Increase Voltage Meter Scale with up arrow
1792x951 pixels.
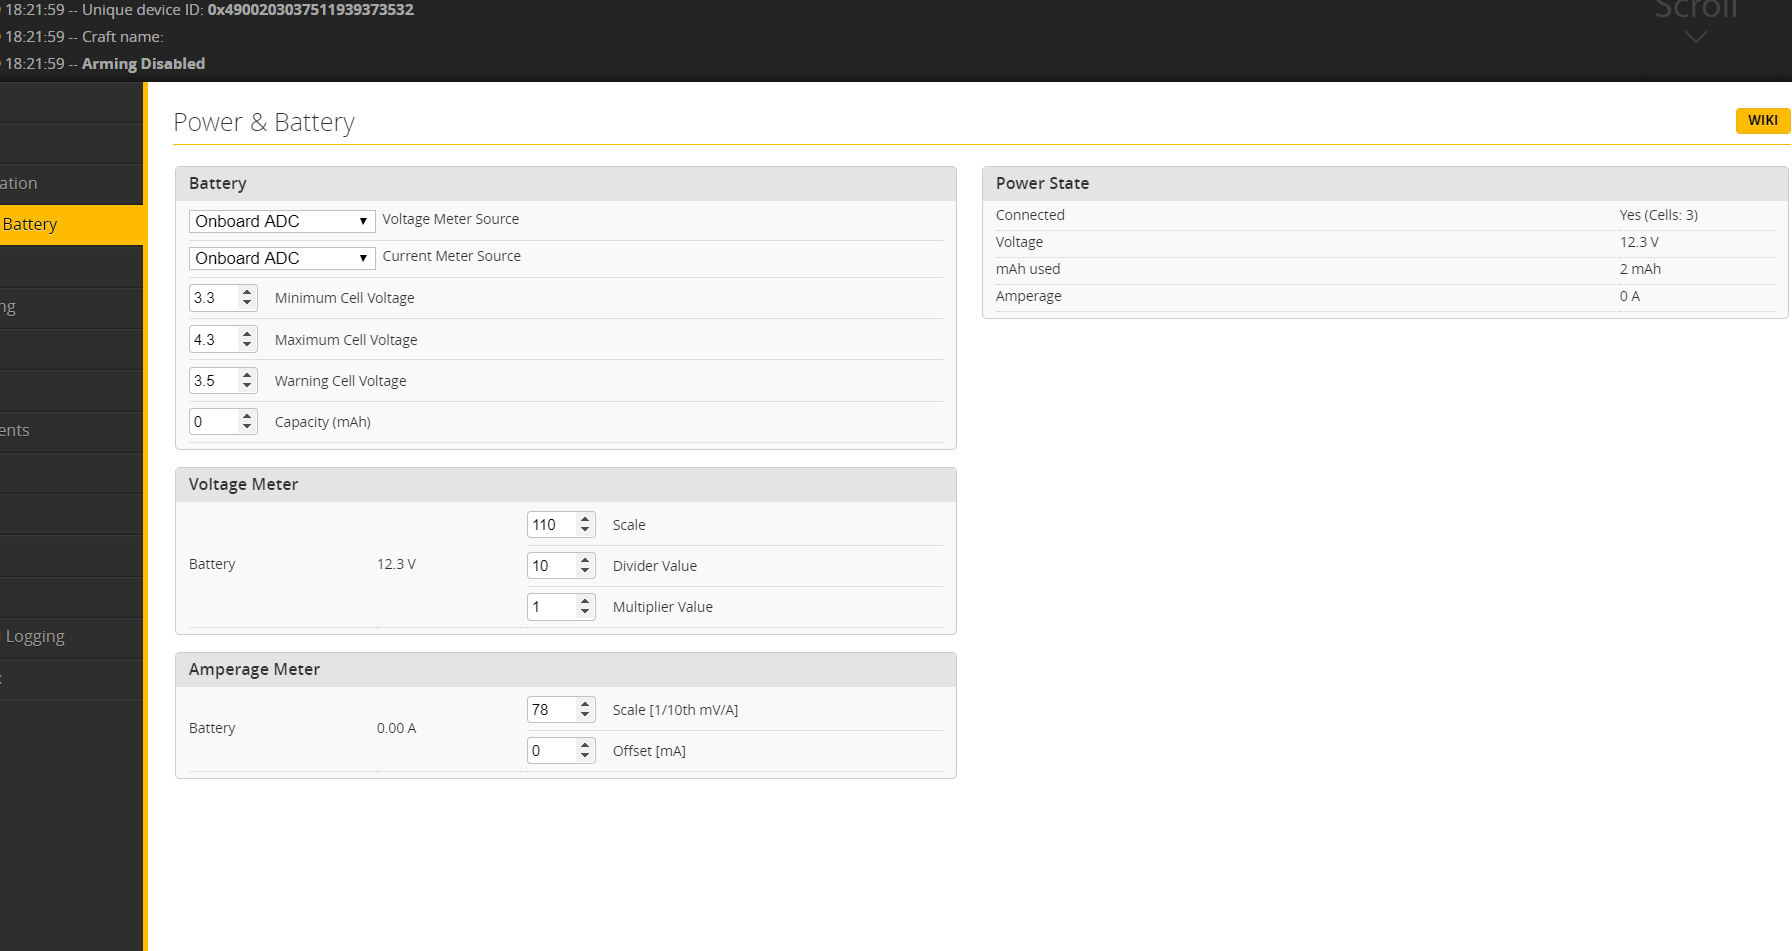tap(585, 520)
